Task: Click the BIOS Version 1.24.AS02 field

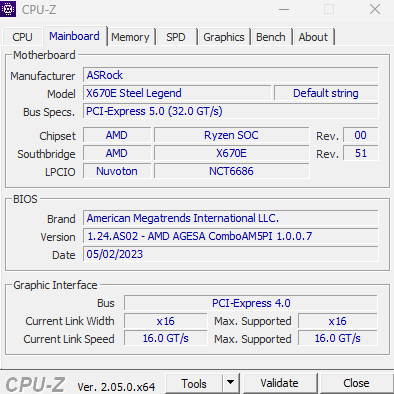Action: (x=231, y=236)
